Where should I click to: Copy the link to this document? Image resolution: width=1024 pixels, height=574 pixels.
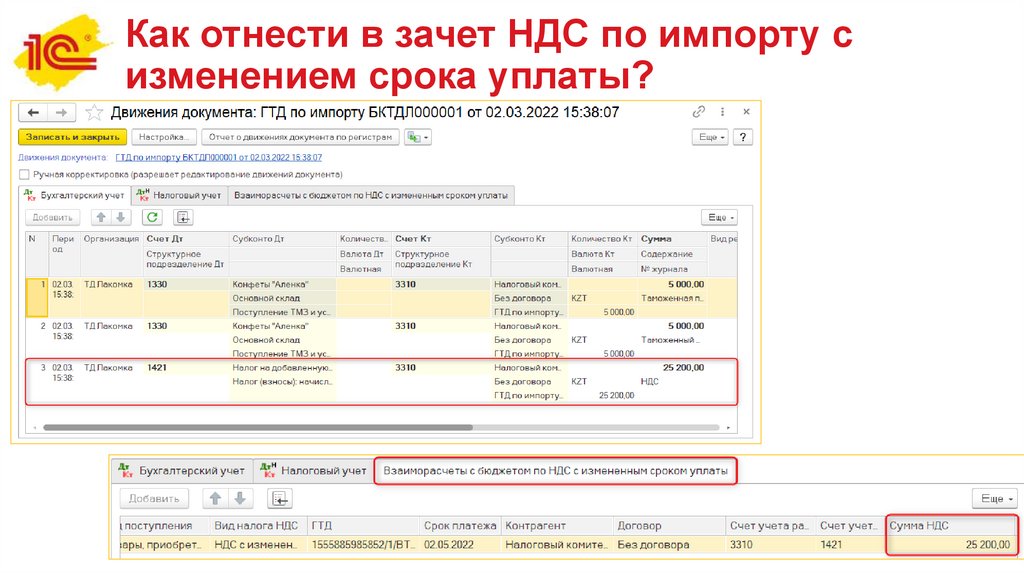click(699, 112)
